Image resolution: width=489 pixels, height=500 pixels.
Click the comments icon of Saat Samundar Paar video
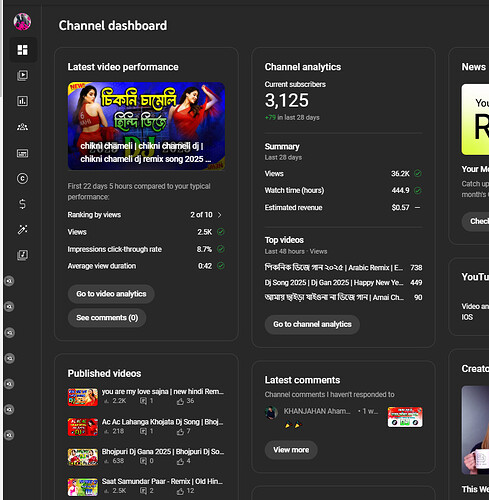[143, 491]
